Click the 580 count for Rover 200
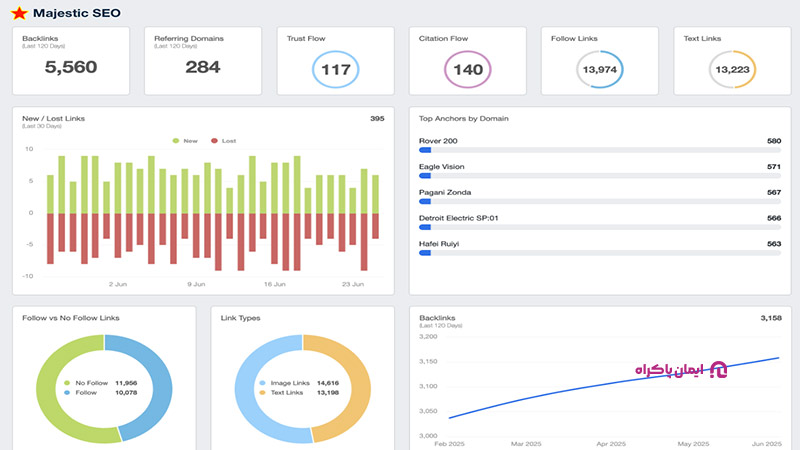Viewport: 800px width, 450px height. pyautogui.click(x=774, y=141)
